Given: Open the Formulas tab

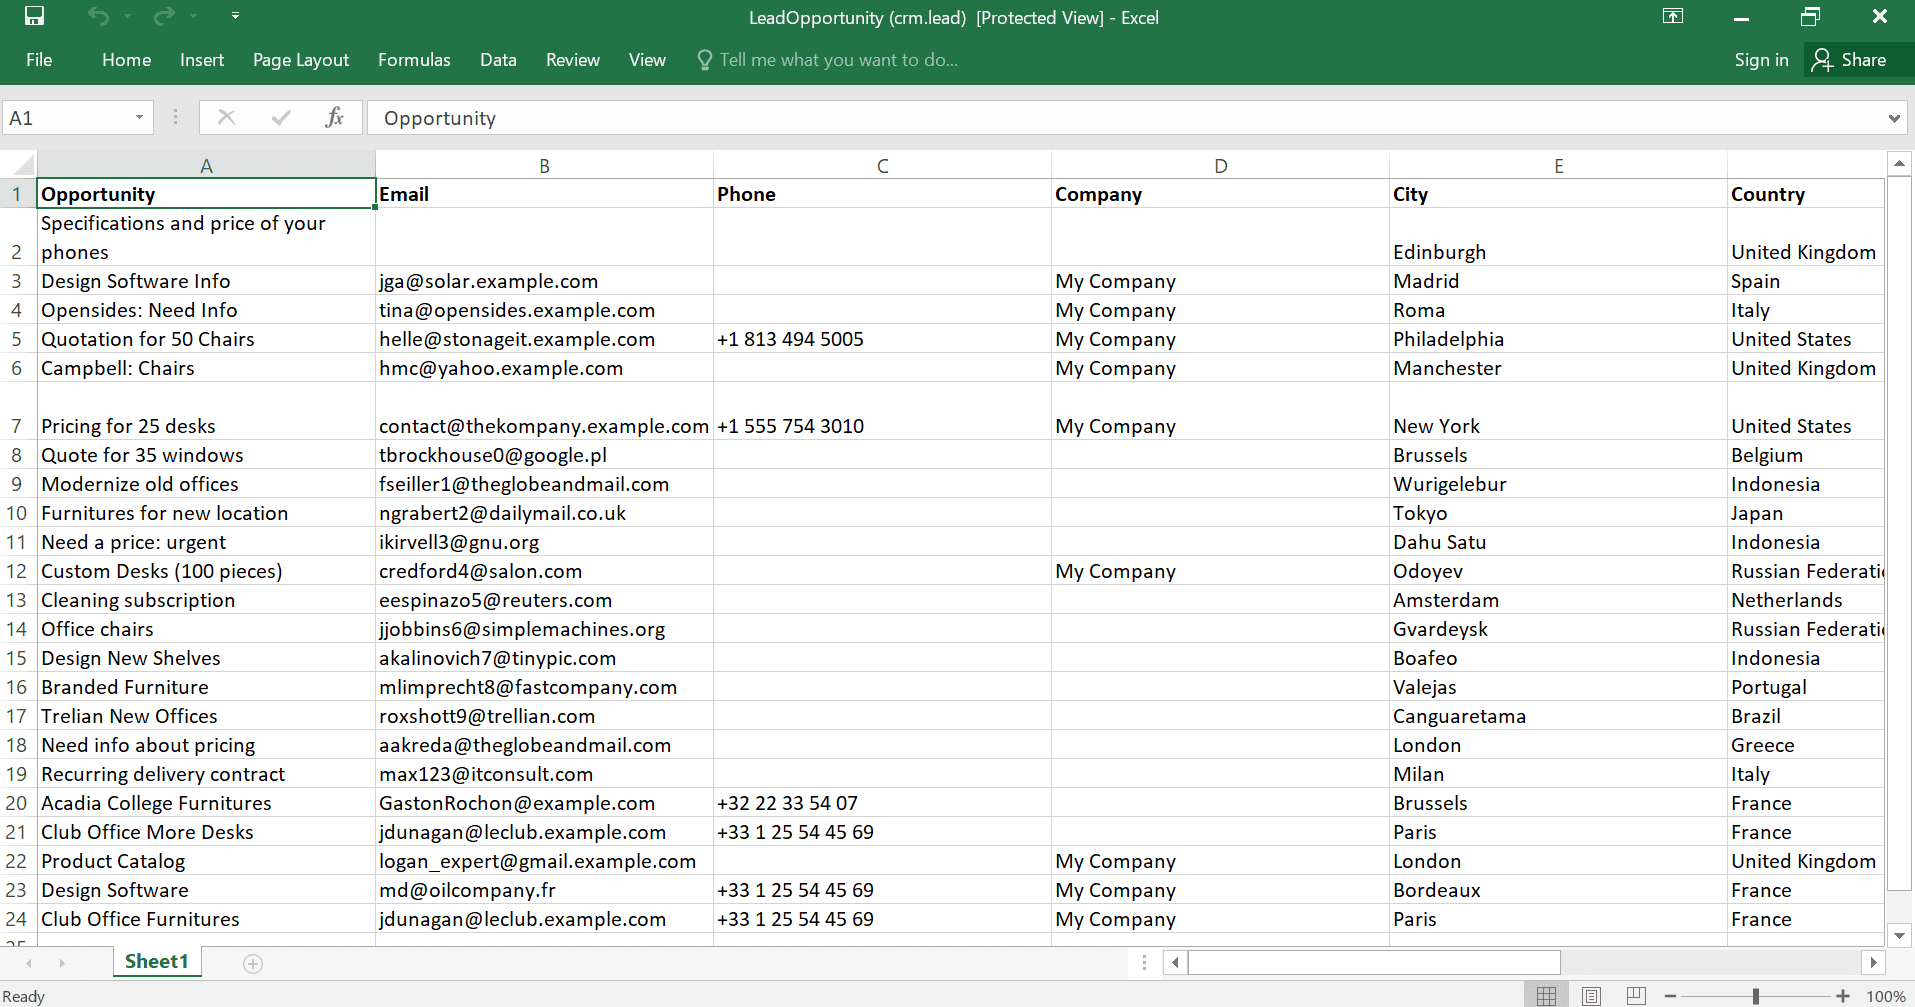Looking at the screenshot, I should tap(414, 60).
